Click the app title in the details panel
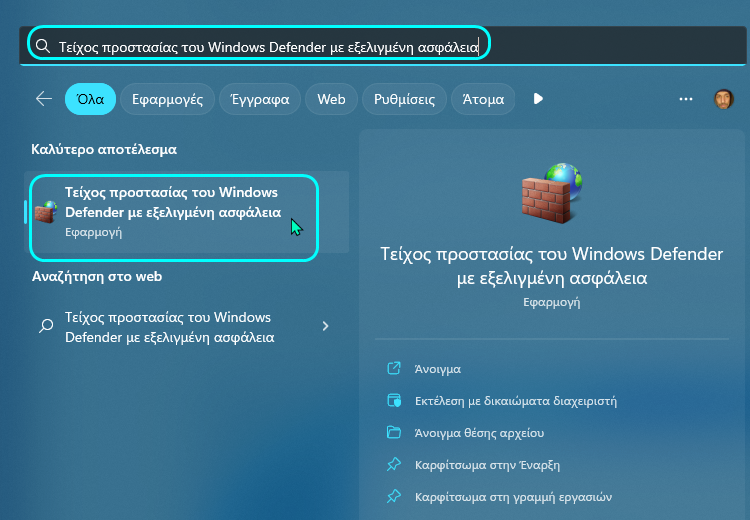750x520 pixels. pos(551,266)
